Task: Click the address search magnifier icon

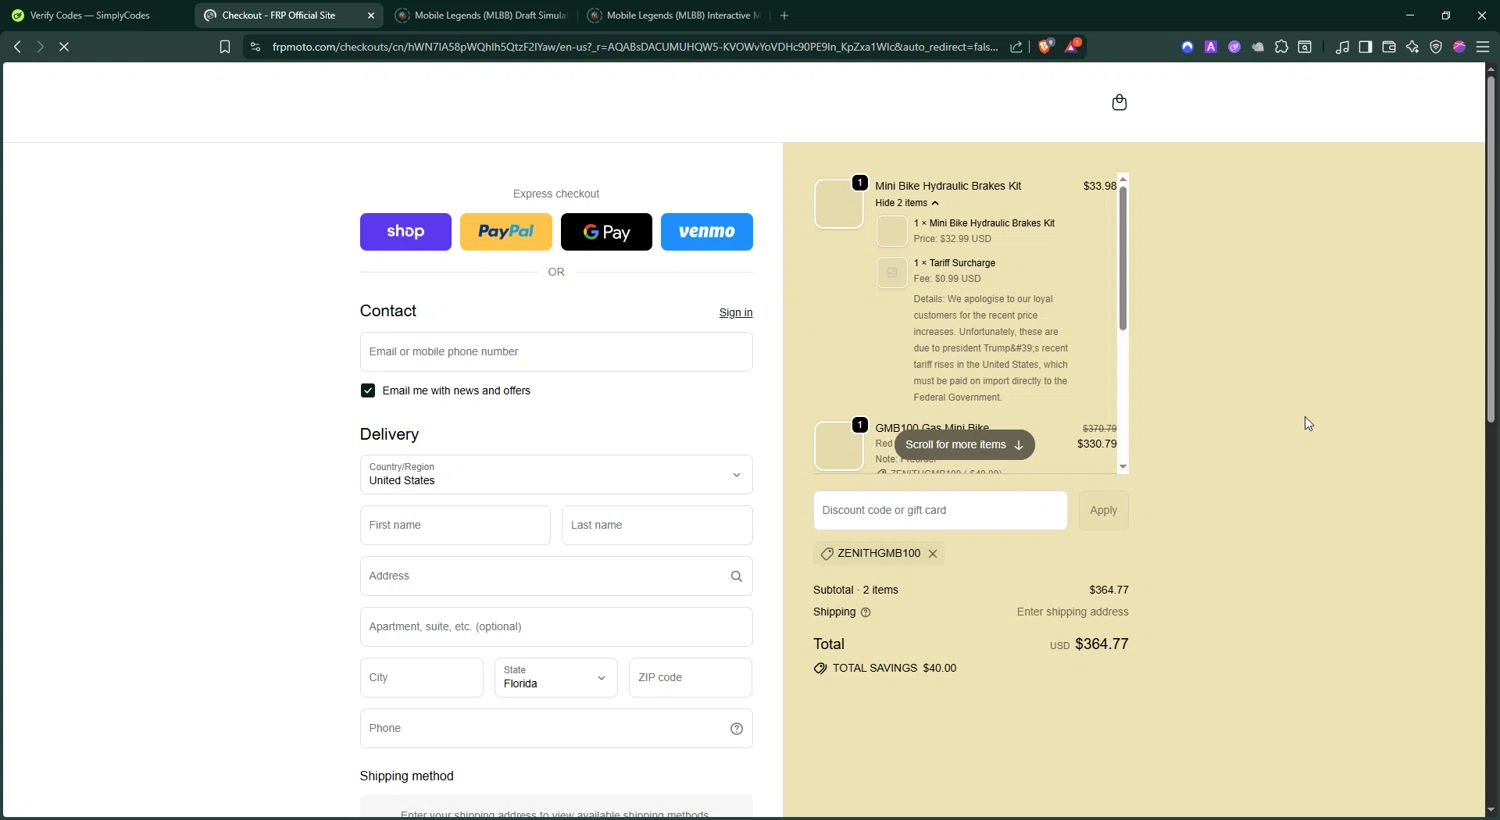Action: coord(736,576)
